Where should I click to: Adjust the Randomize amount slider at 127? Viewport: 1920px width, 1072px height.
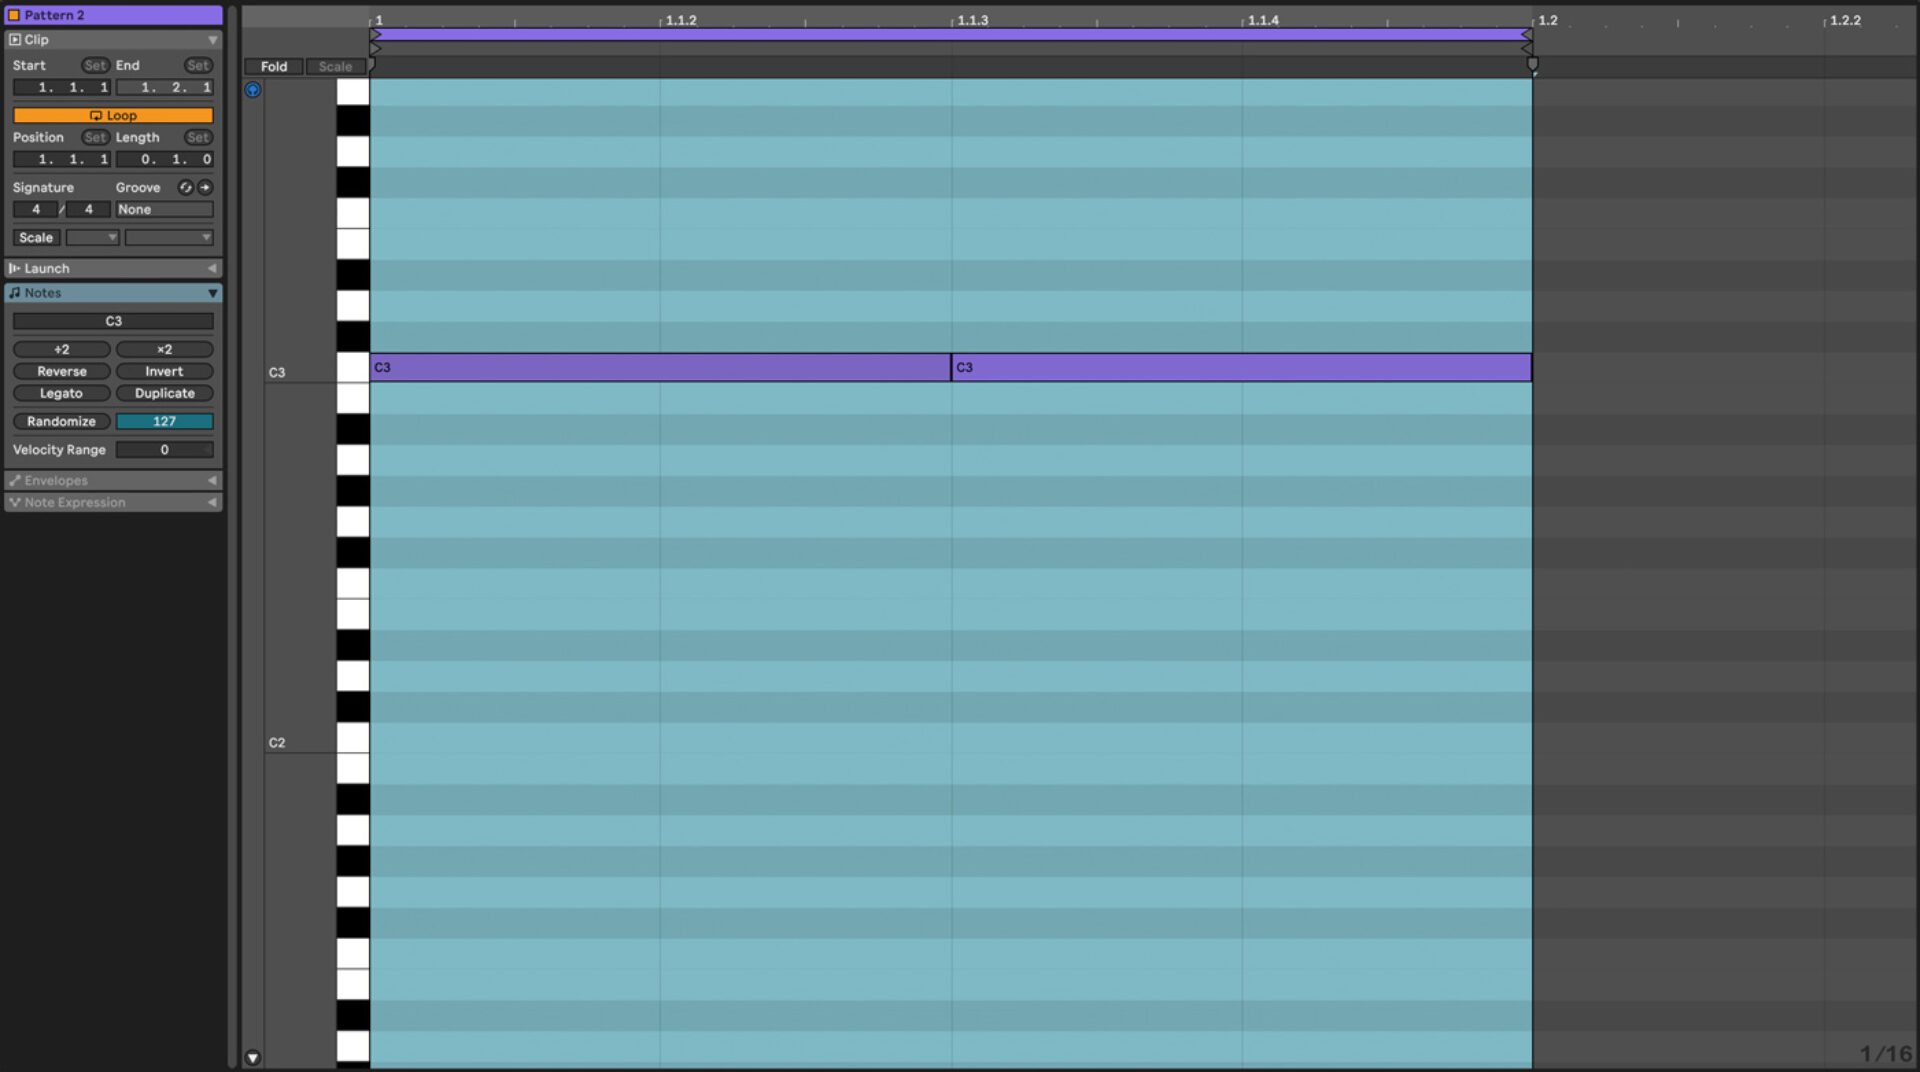[164, 421]
